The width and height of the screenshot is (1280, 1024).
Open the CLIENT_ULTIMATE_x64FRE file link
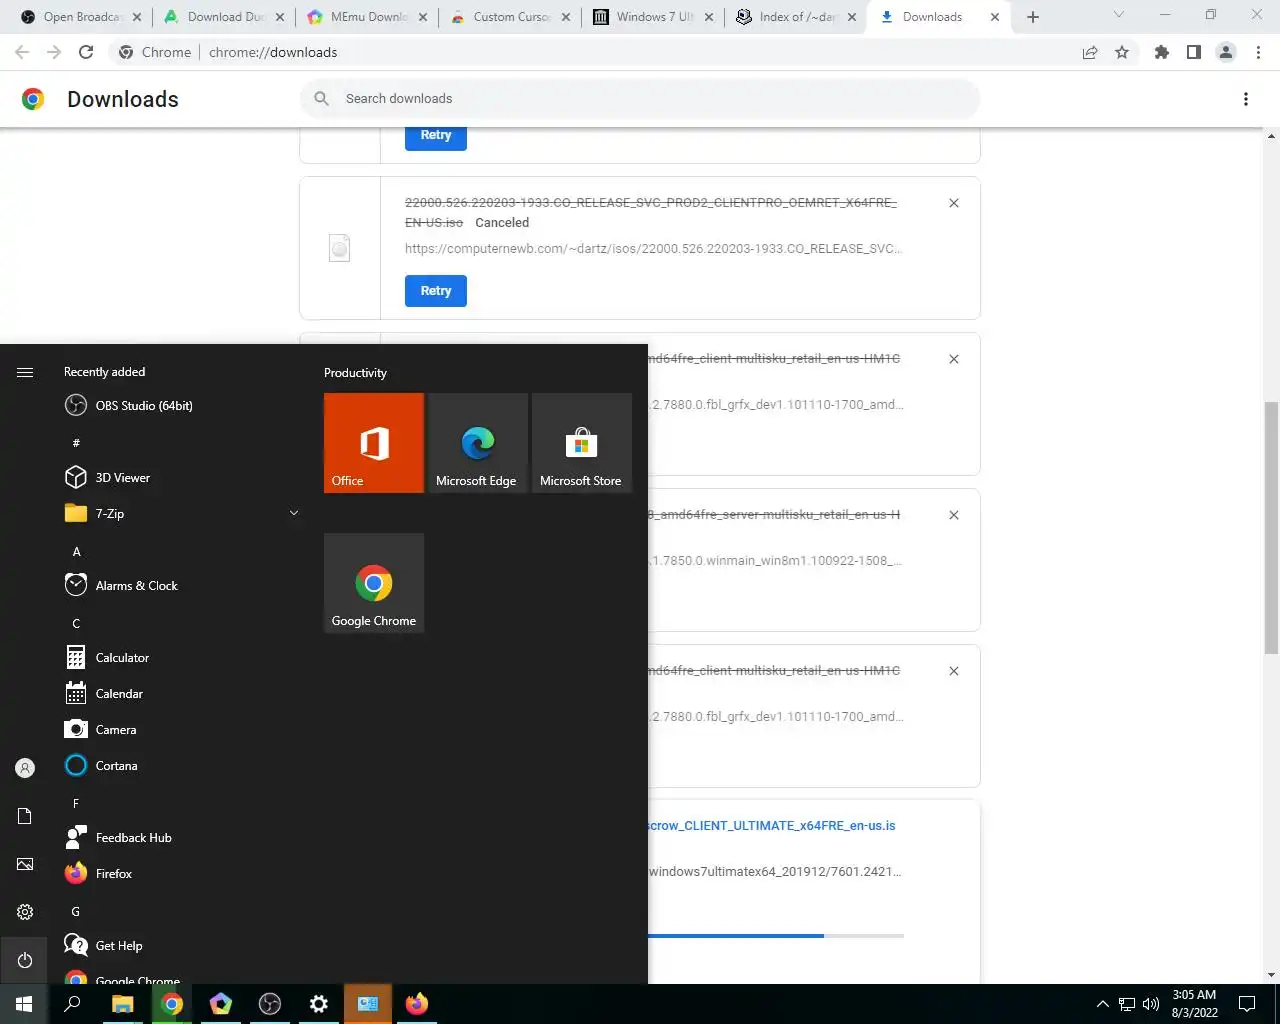(771, 825)
